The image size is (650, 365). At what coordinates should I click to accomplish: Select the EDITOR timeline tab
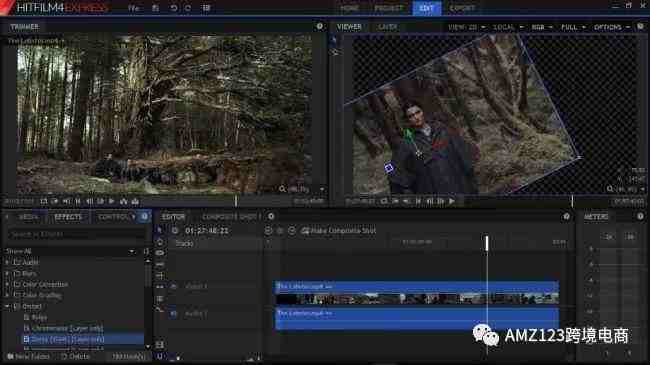pyautogui.click(x=173, y=217)
